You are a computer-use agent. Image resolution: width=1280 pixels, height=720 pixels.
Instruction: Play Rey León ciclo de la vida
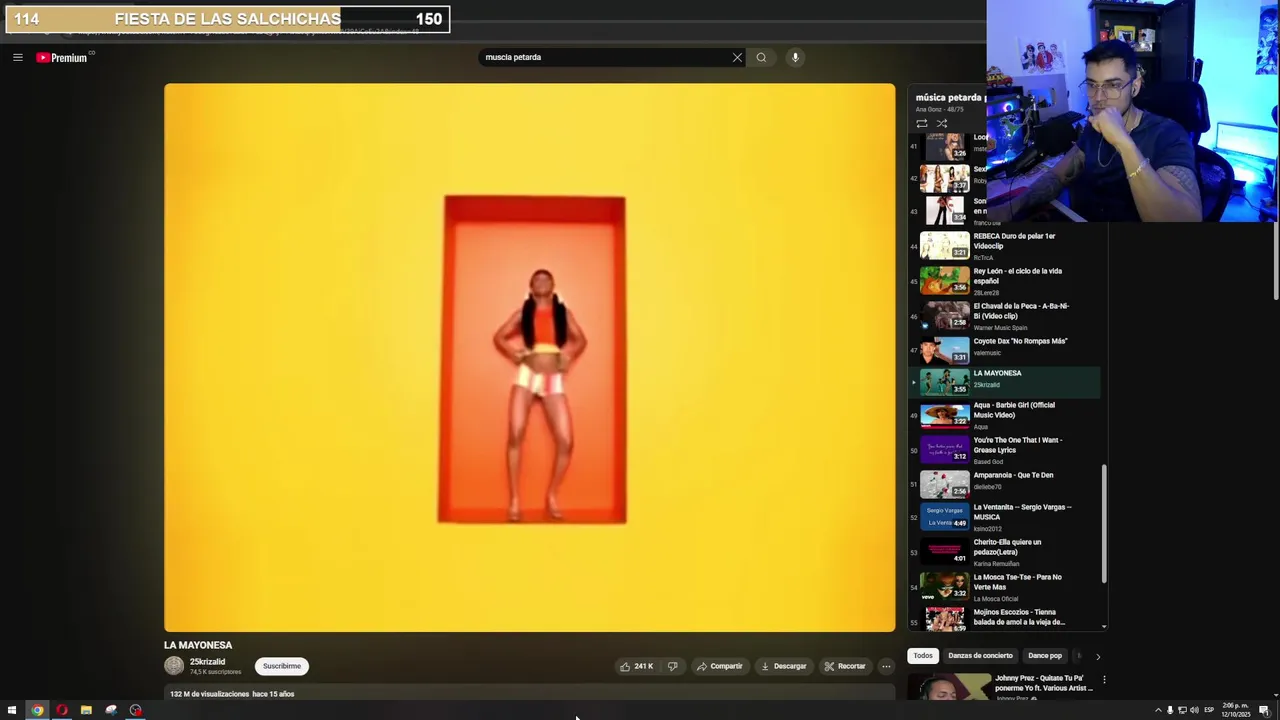[1005, 280]
